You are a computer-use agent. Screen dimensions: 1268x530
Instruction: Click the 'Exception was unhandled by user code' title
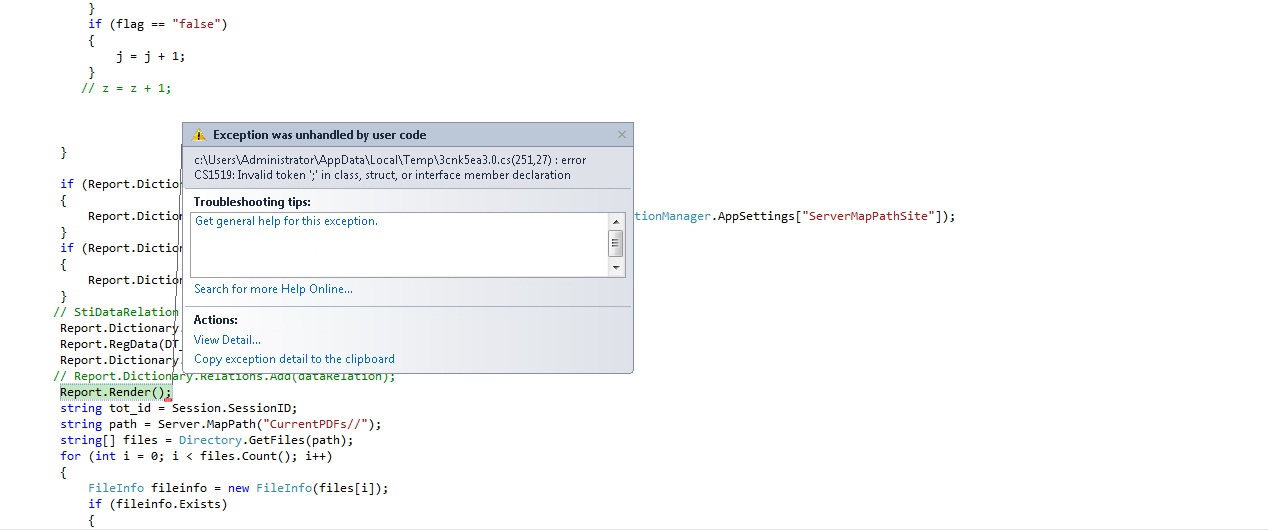pyautogui.click(x=319, y=135)
